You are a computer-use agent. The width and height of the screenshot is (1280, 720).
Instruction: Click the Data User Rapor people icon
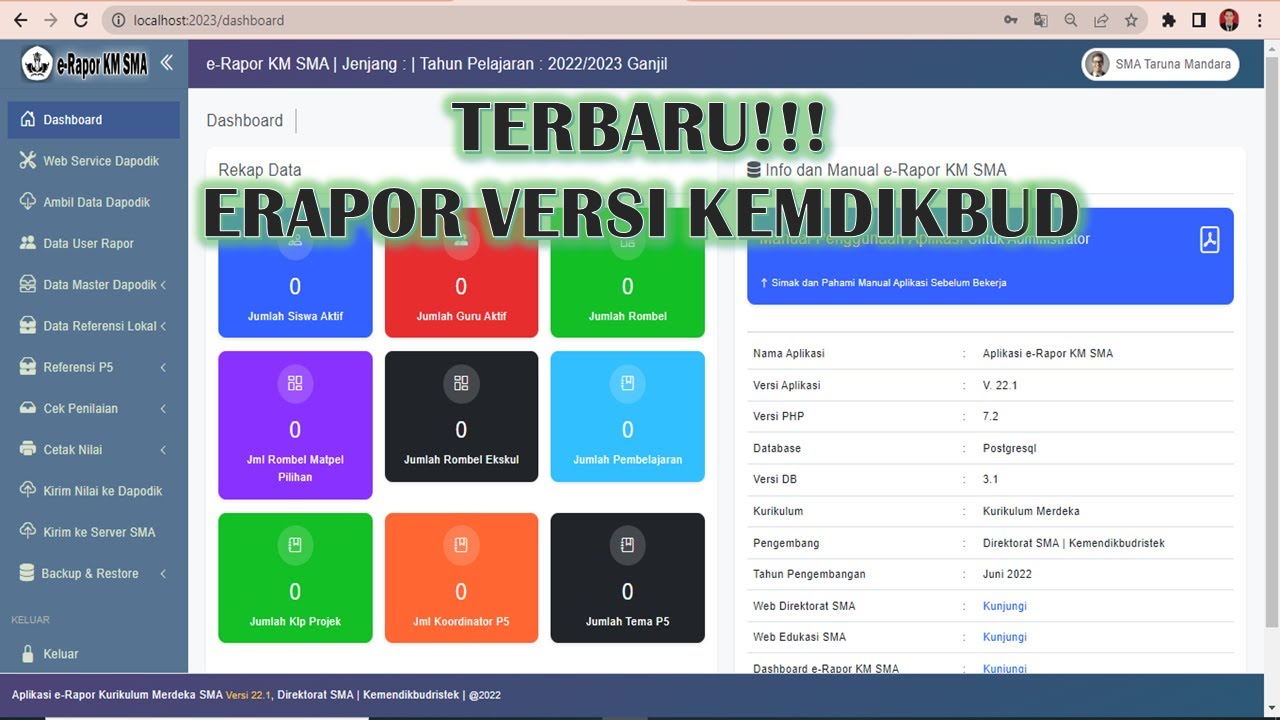pos(27,243)
